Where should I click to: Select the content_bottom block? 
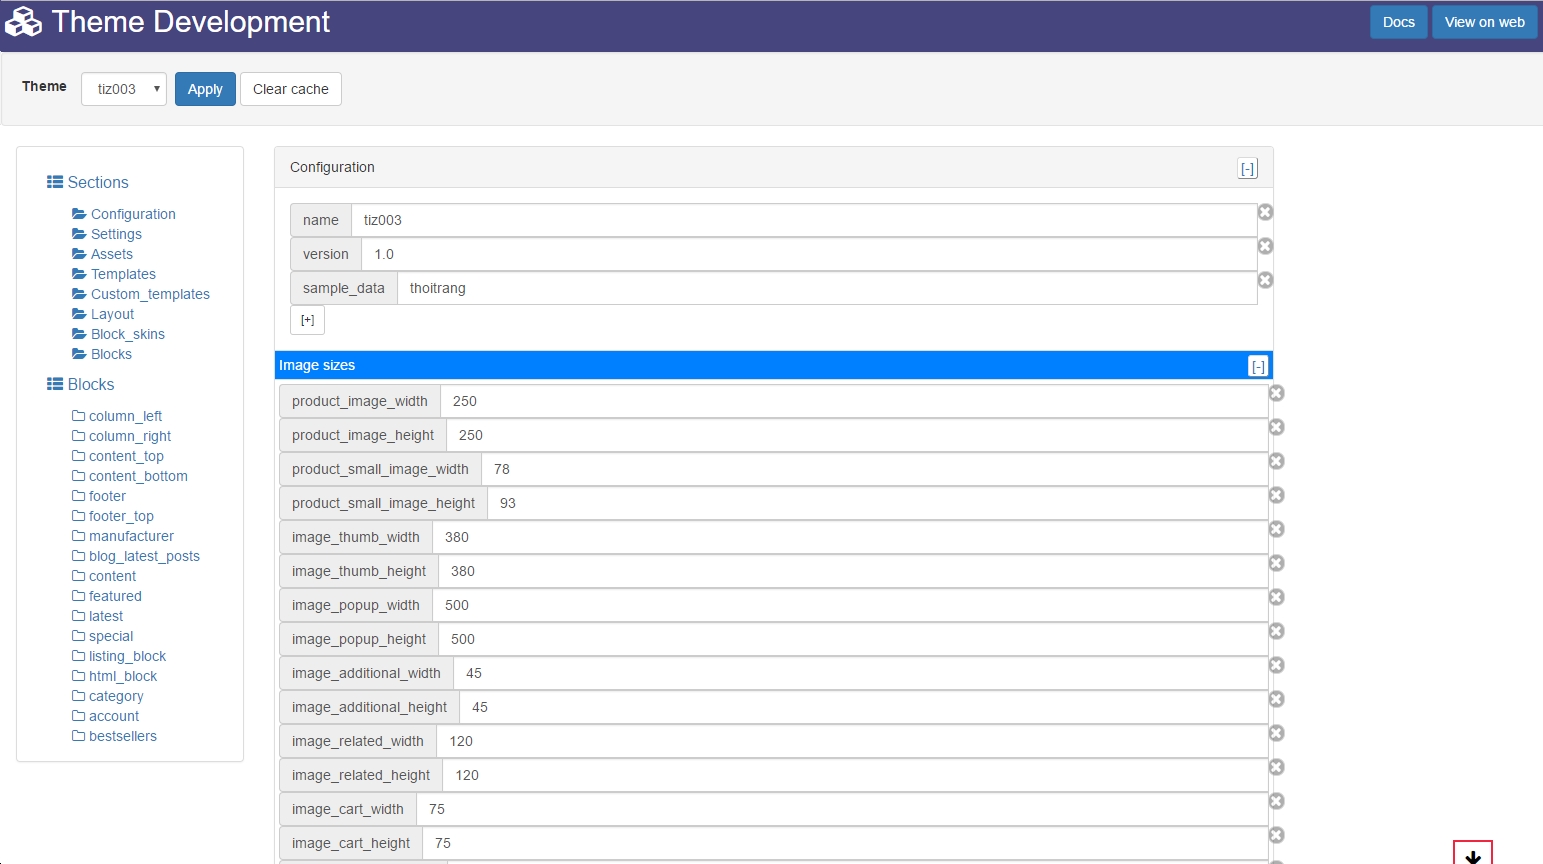(x=130, y=476)
